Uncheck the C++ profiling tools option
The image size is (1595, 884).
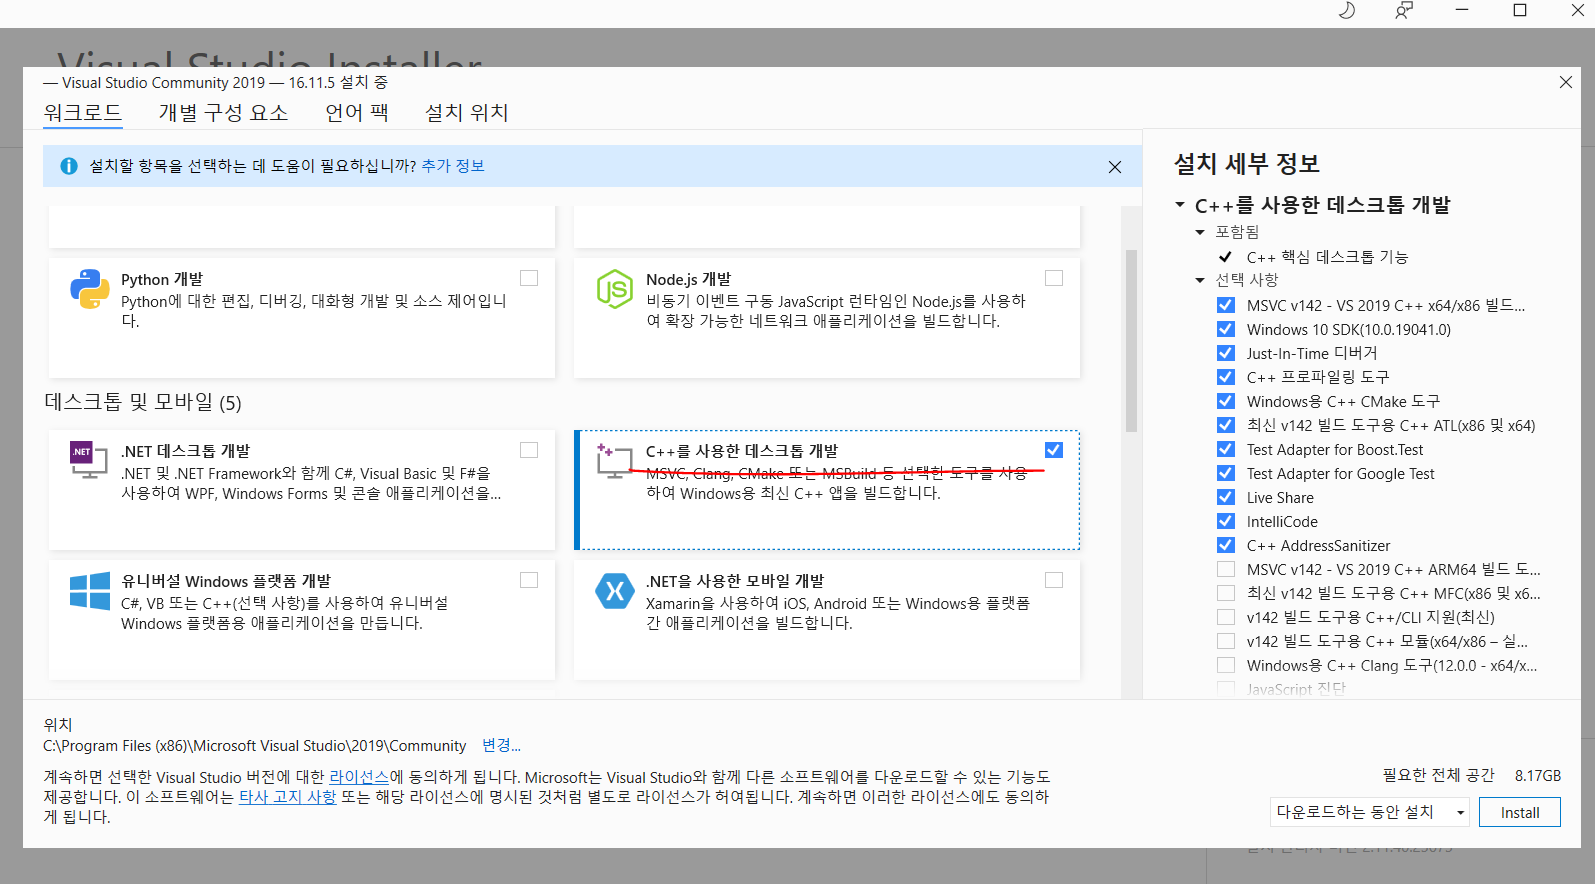[1226, 377]
